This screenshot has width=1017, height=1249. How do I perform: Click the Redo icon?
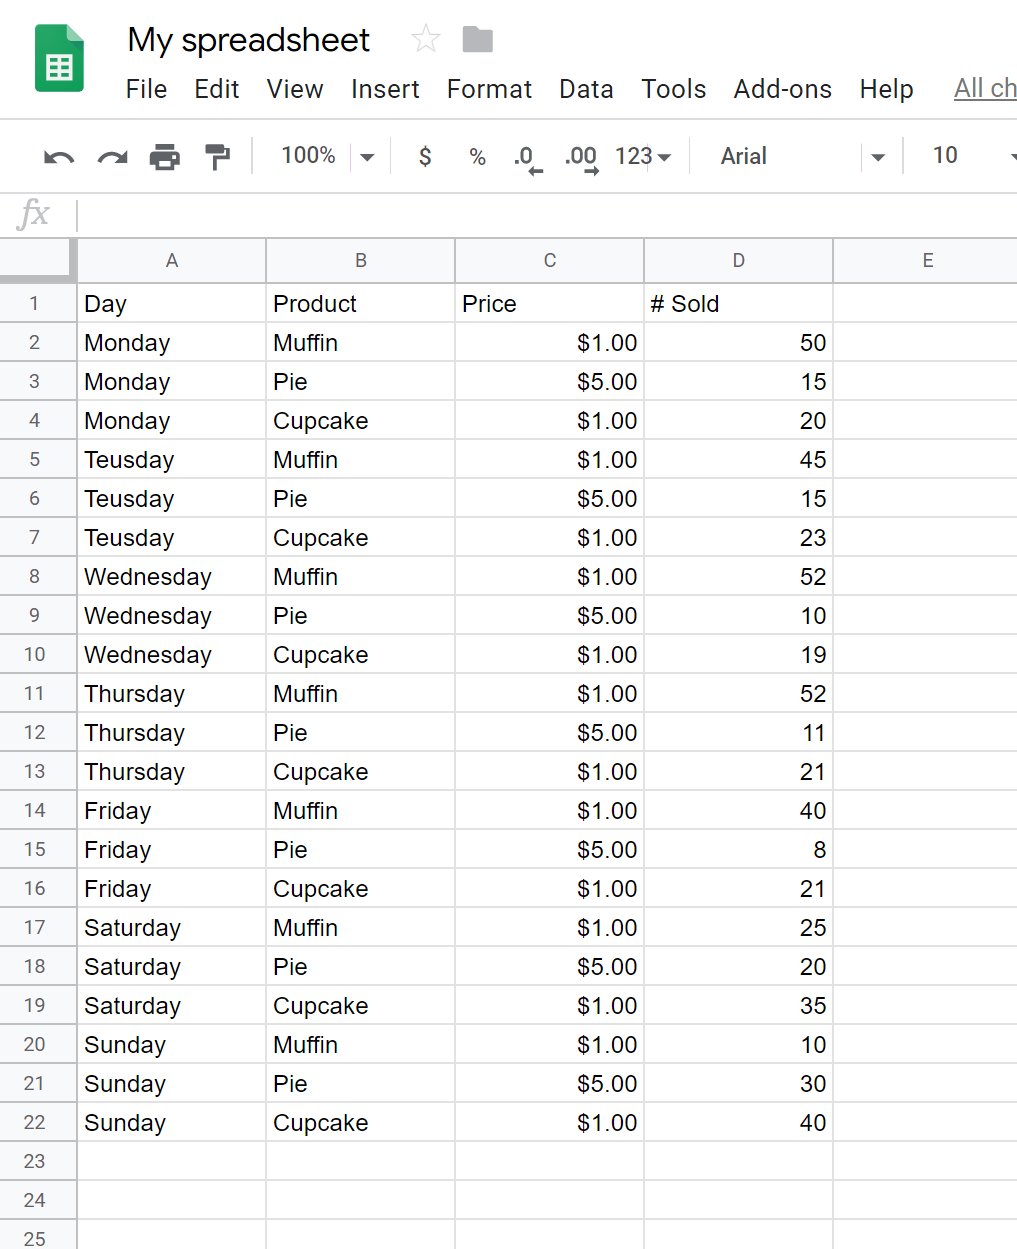(x=110, y=156)
